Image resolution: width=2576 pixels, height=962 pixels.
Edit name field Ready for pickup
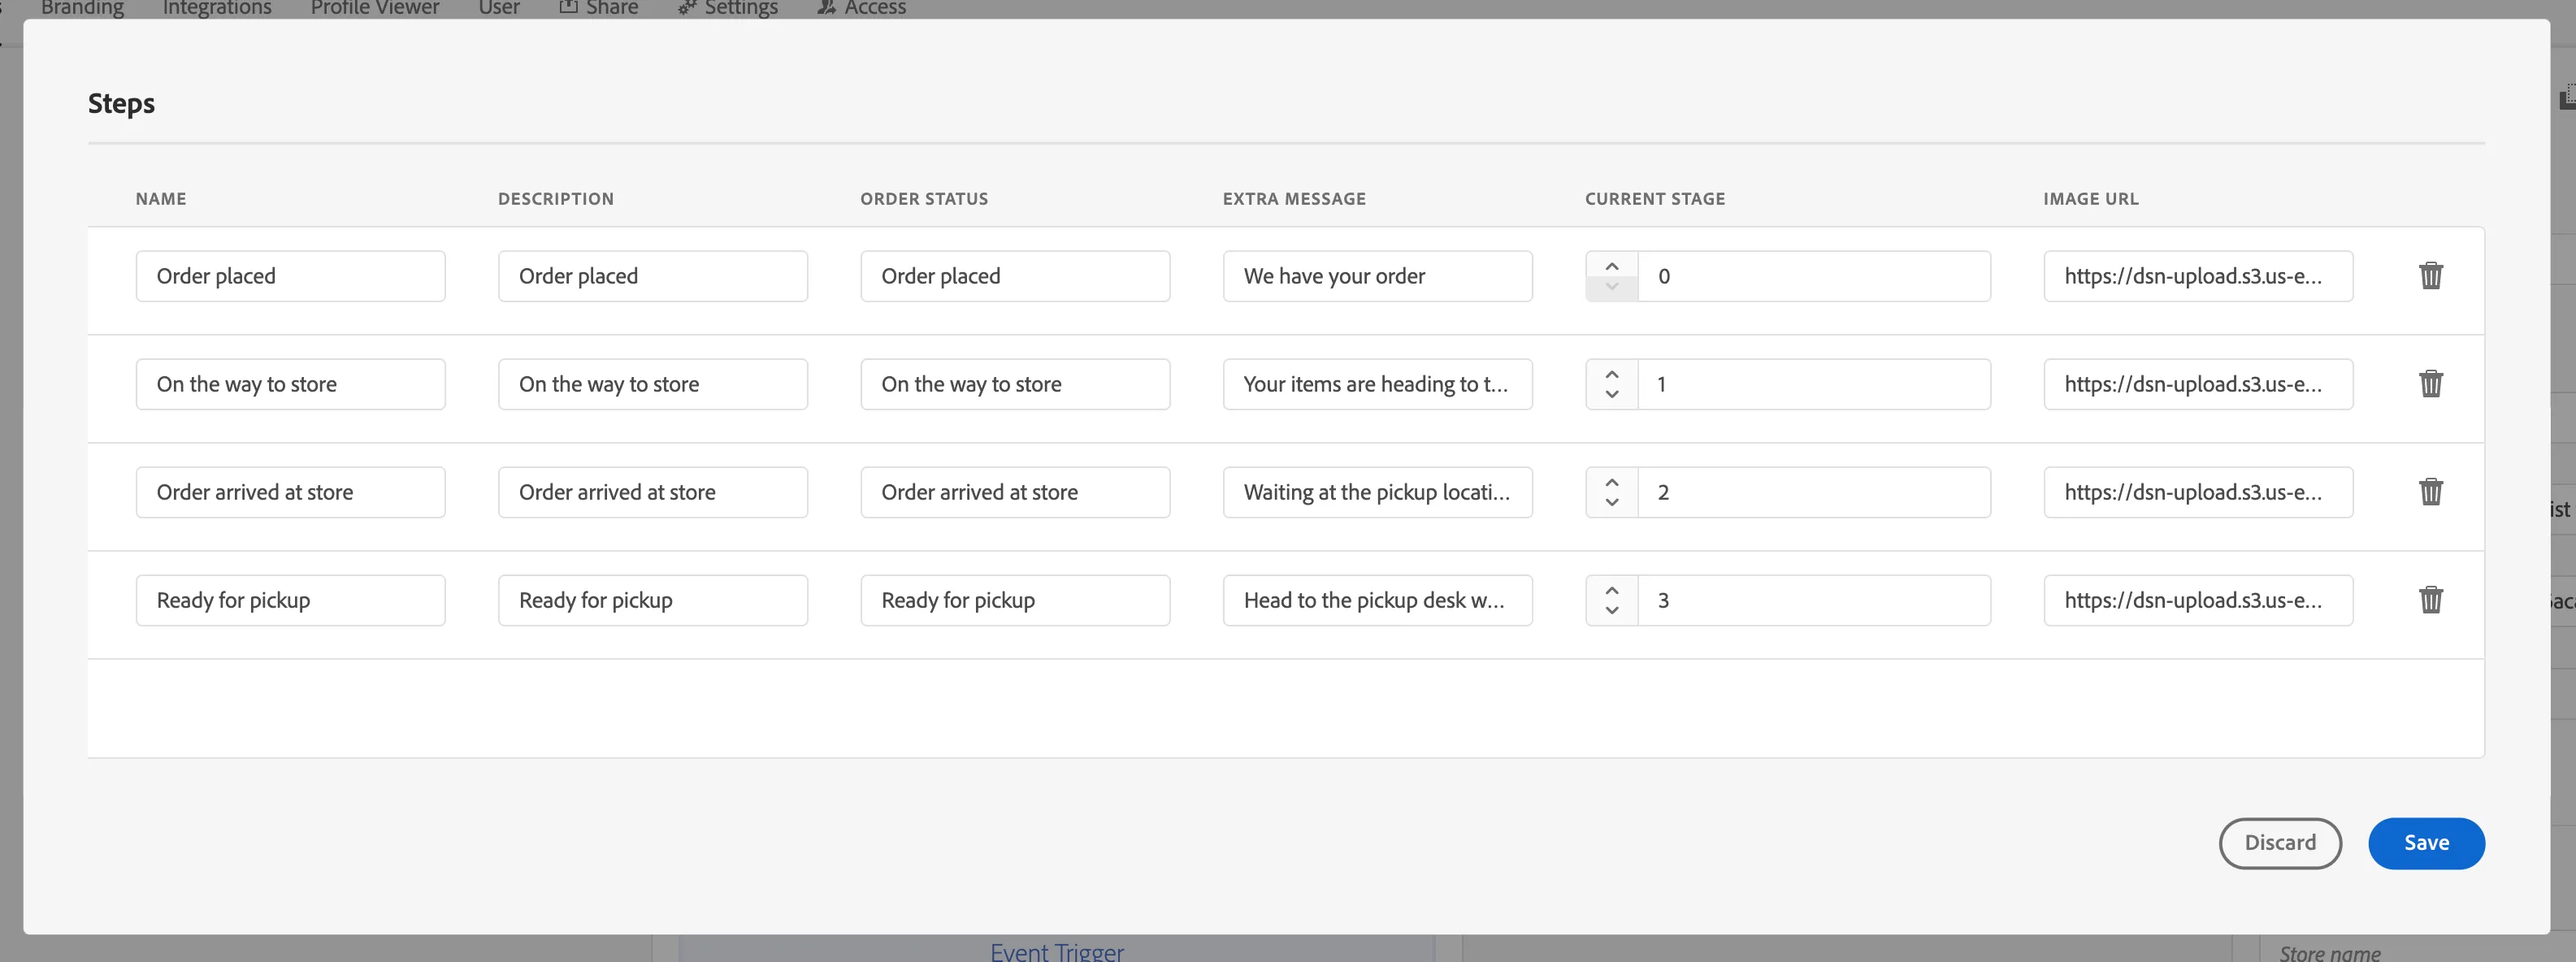point(291,600)
